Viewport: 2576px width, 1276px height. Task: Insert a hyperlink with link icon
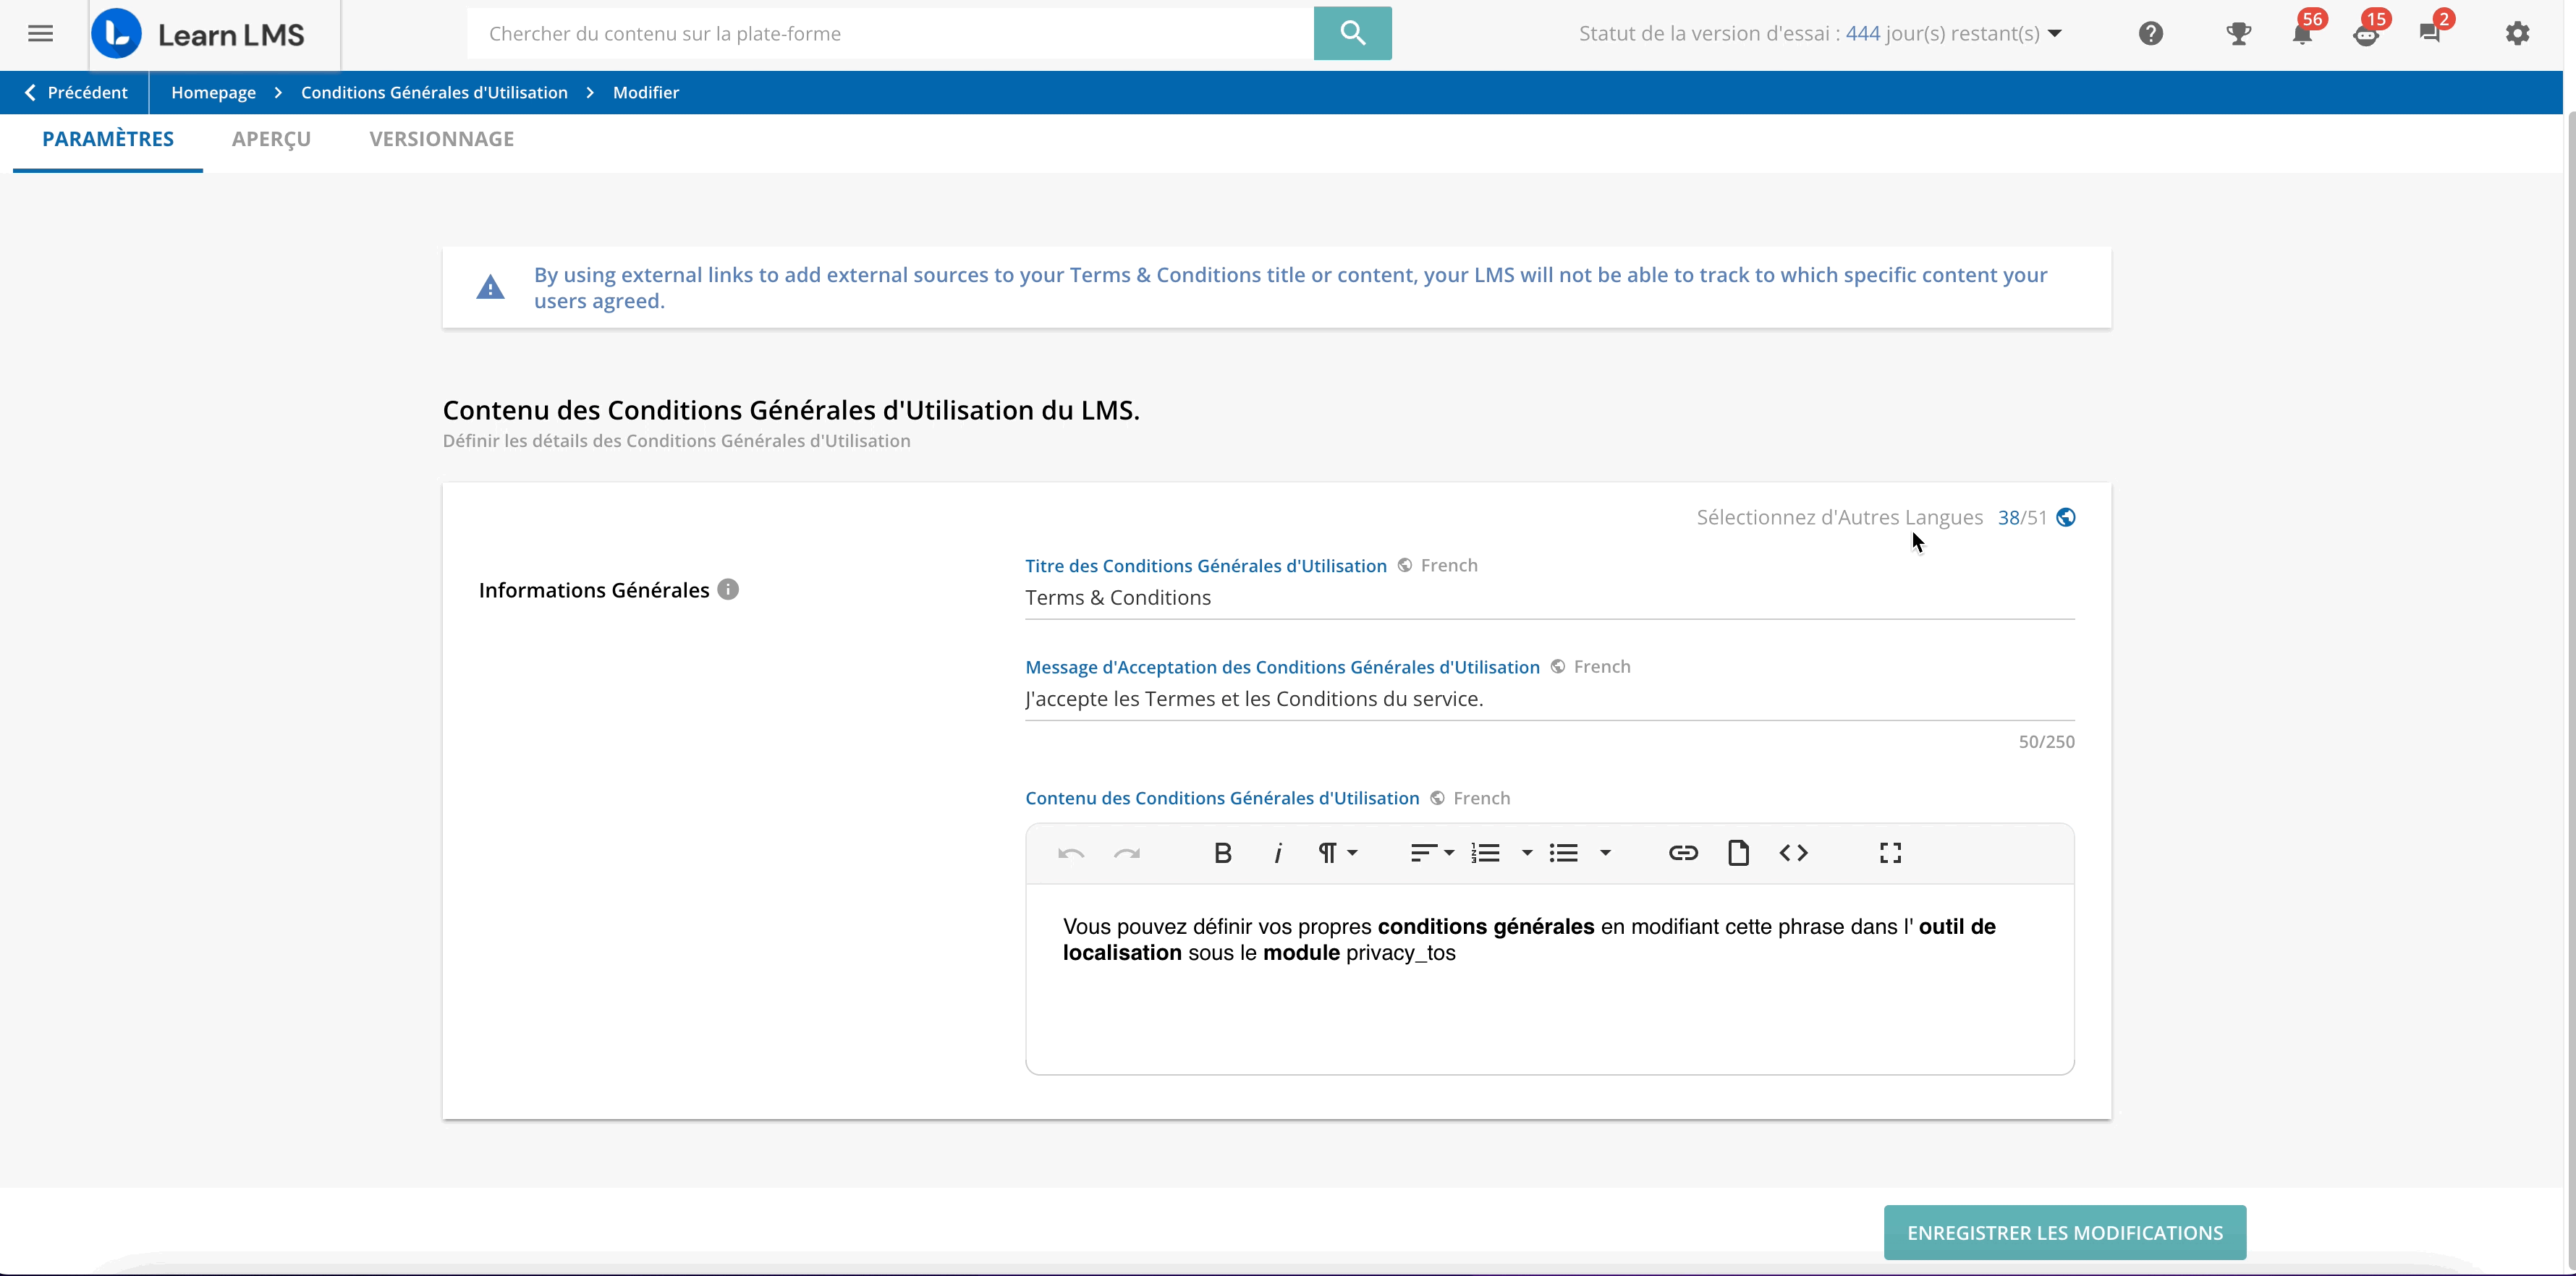(x=1683, y=853)
